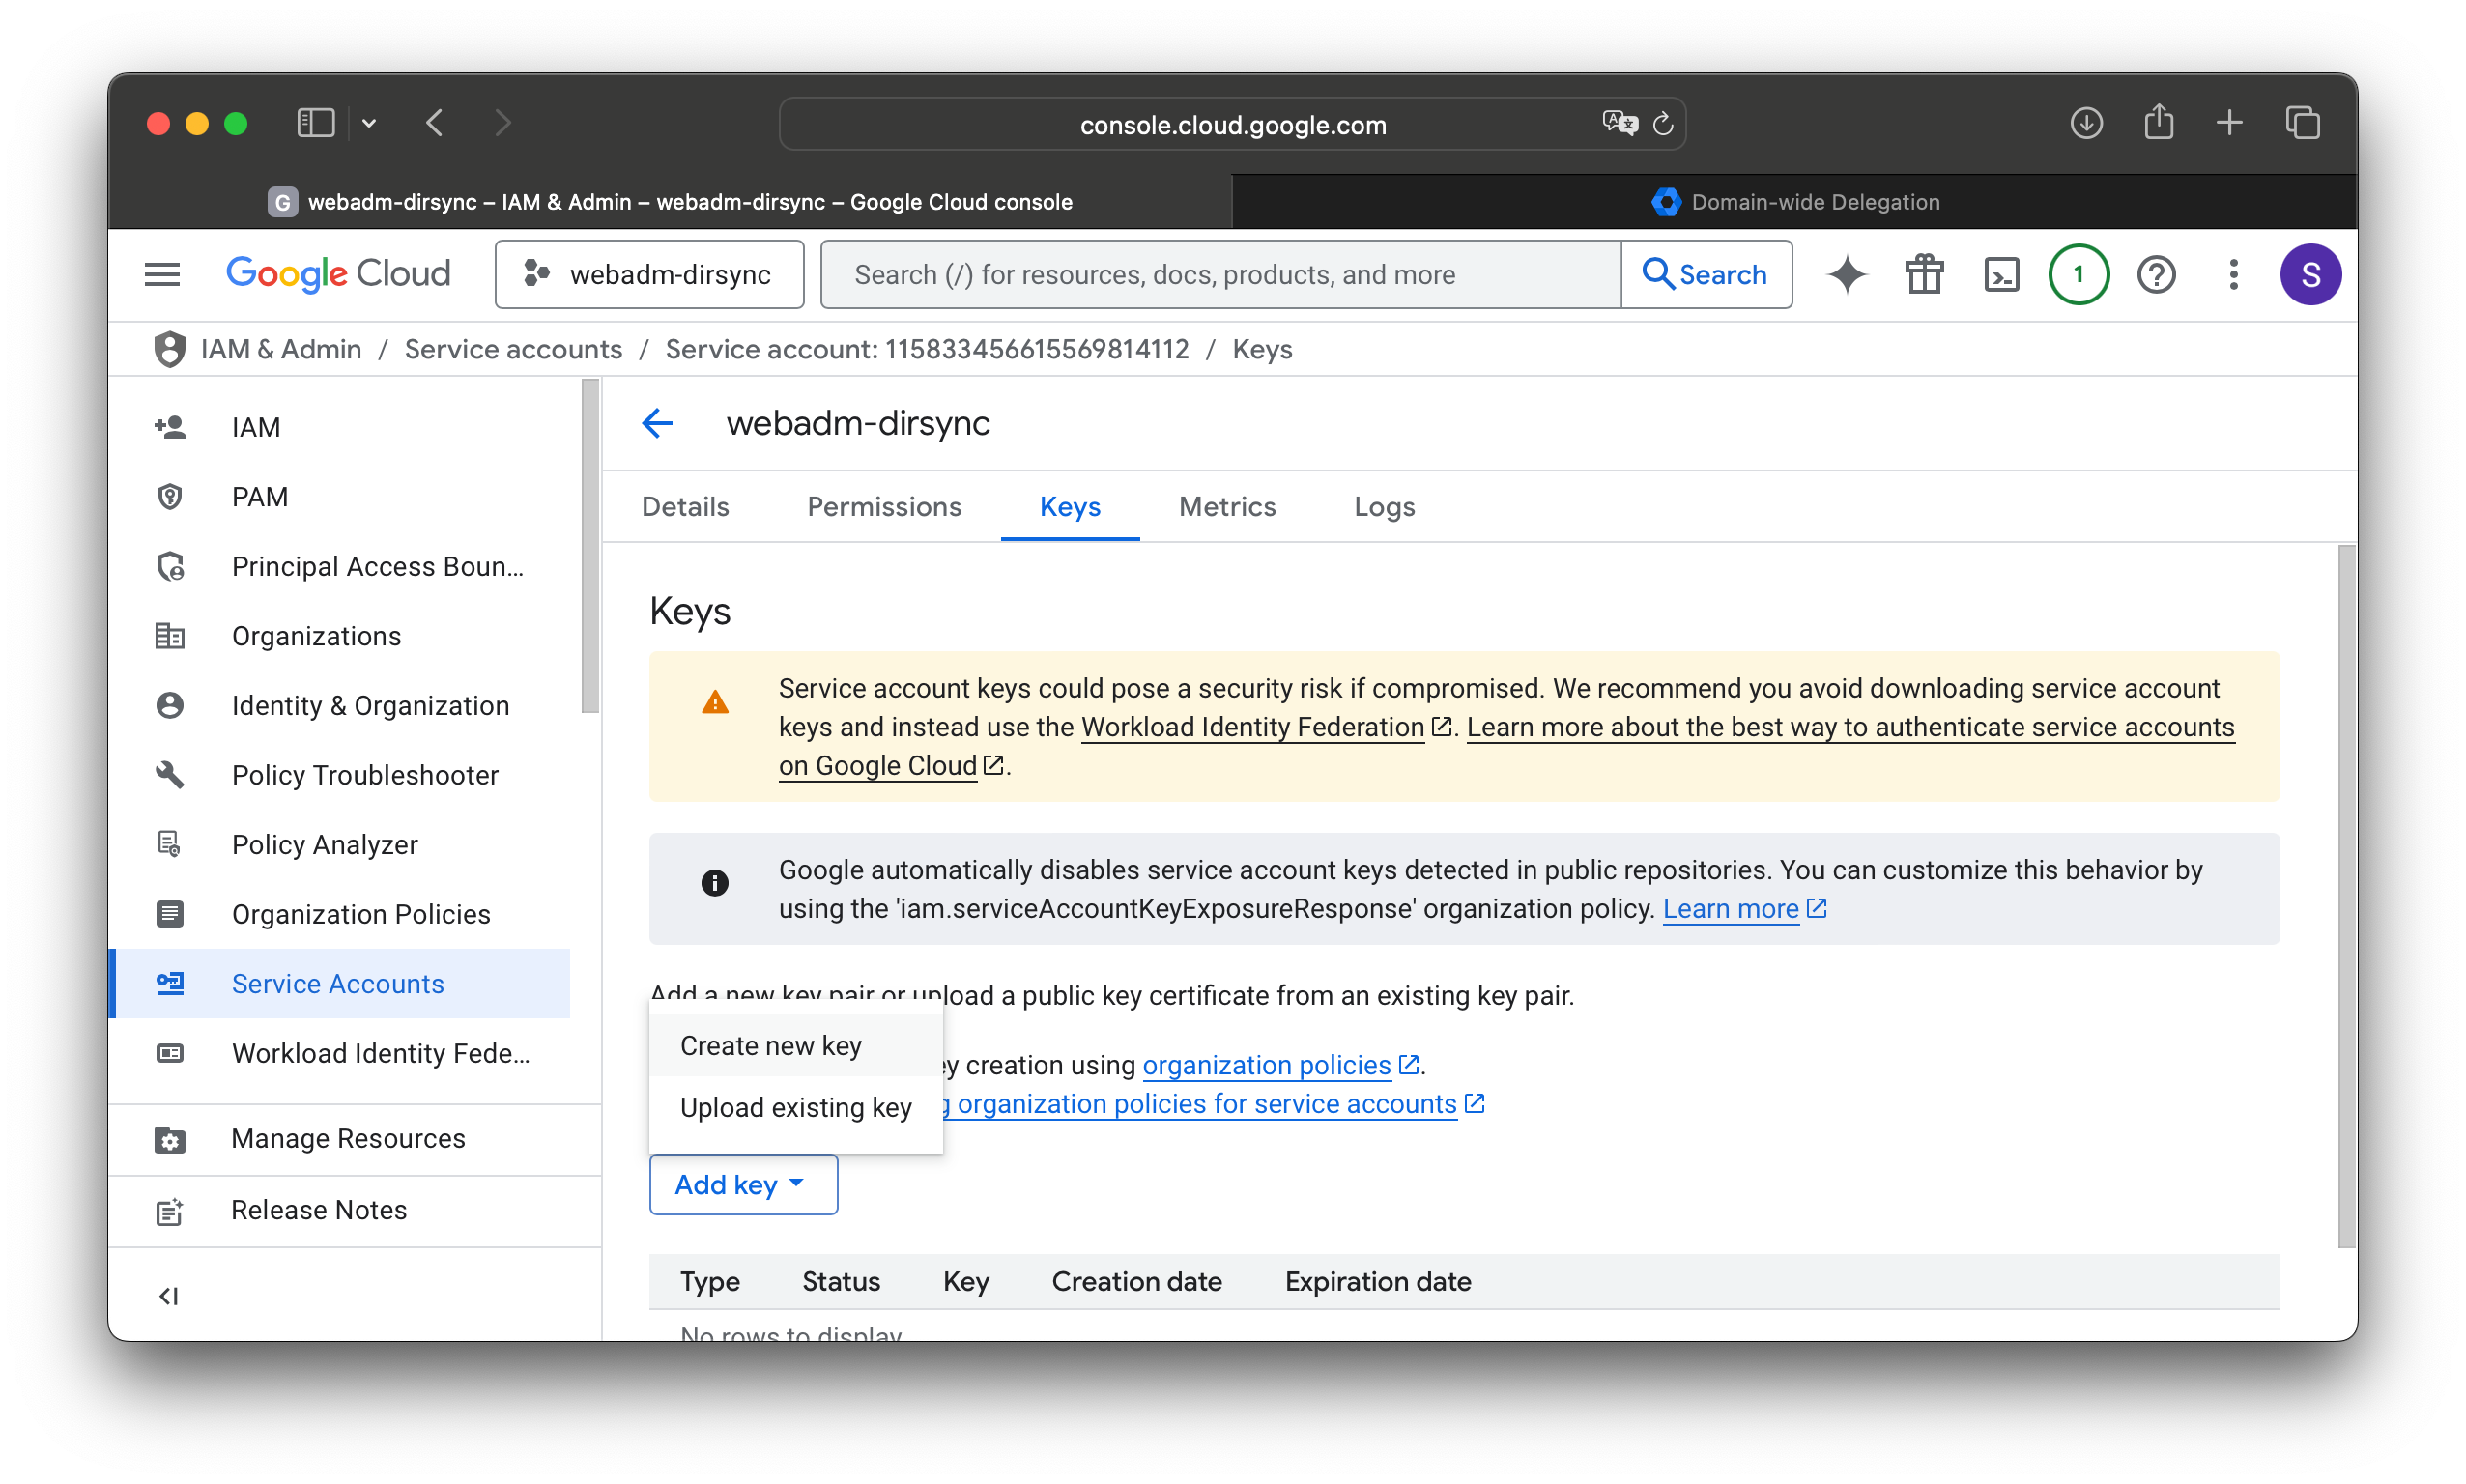Switch to the Metrics tab
Viewport: 2466px width, 1484px height.
(x=1227, y=506)
